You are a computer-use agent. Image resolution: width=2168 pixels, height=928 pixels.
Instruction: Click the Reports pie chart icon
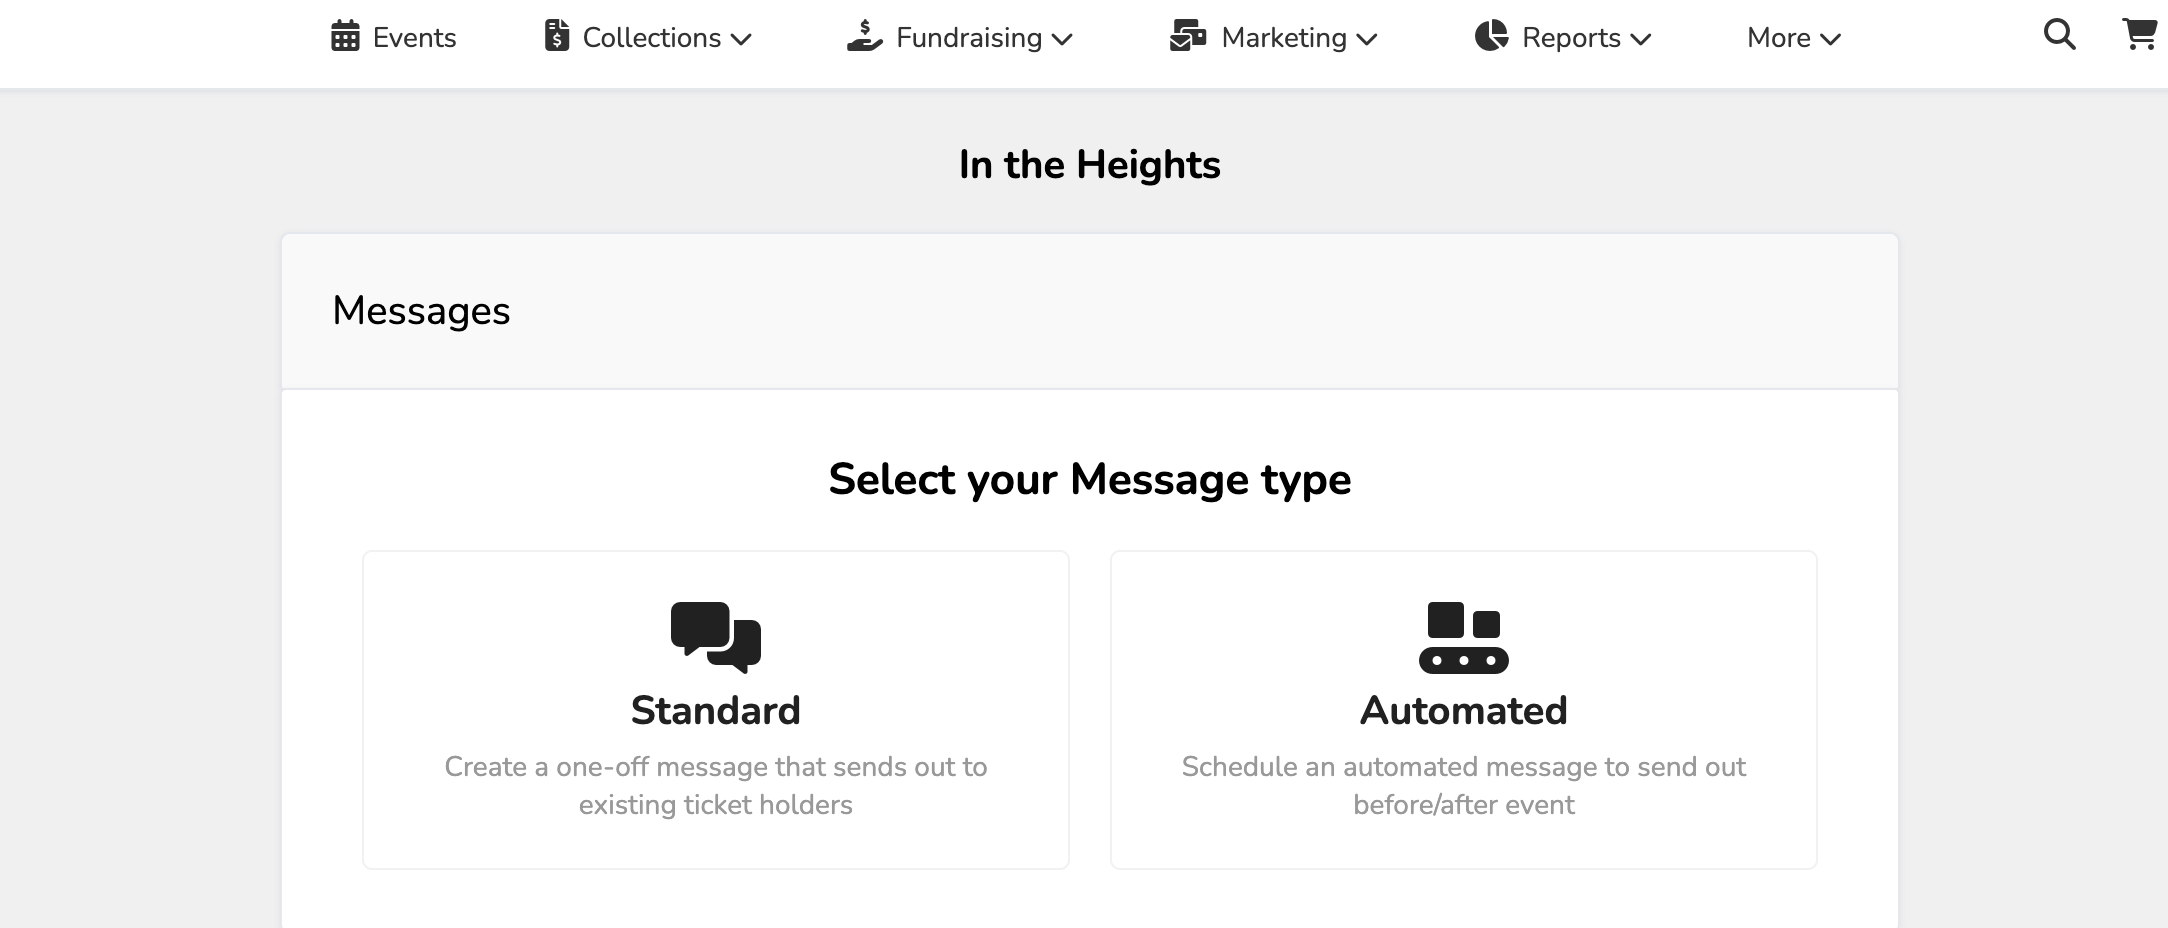tap(1491, 36)
